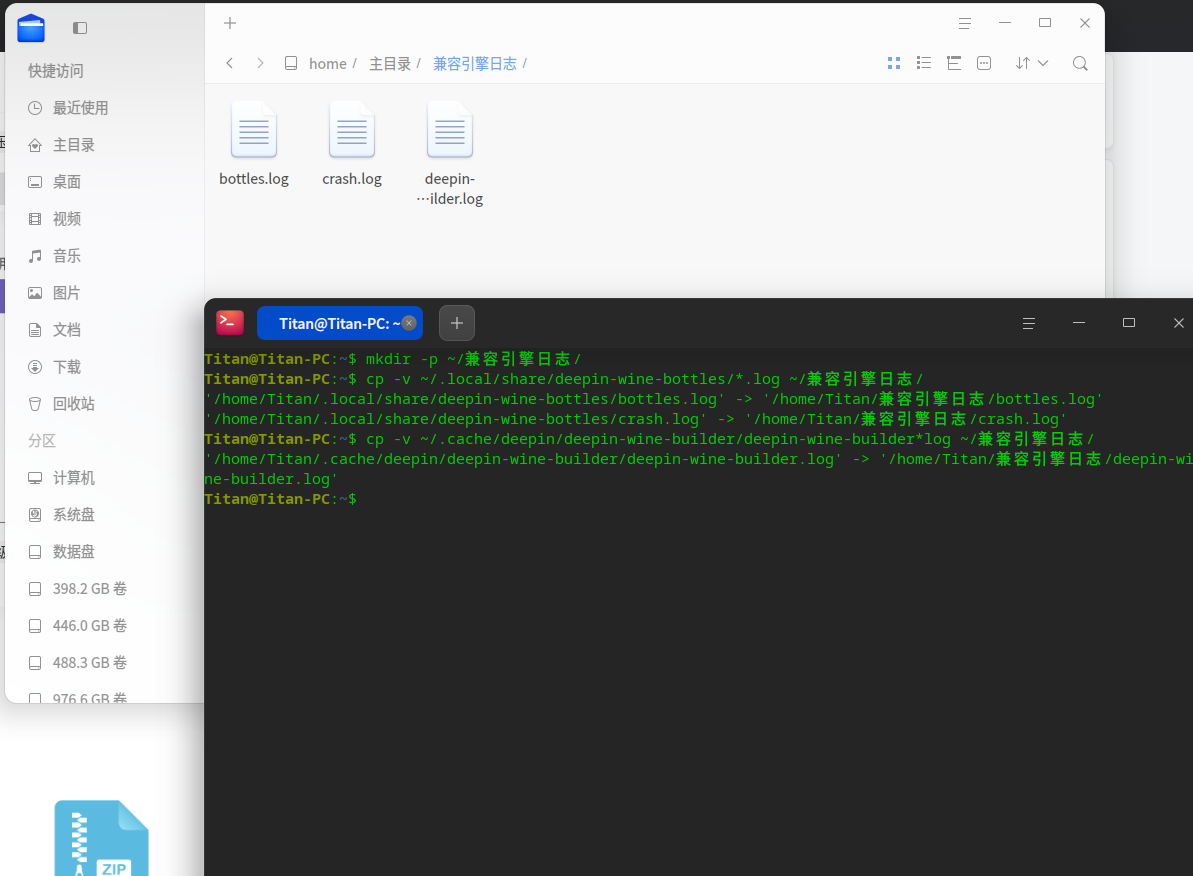Image resolution: width=1193 pixels, height=876 pixels.
Task: Switch to icon grid view
Action: point(894,63)
